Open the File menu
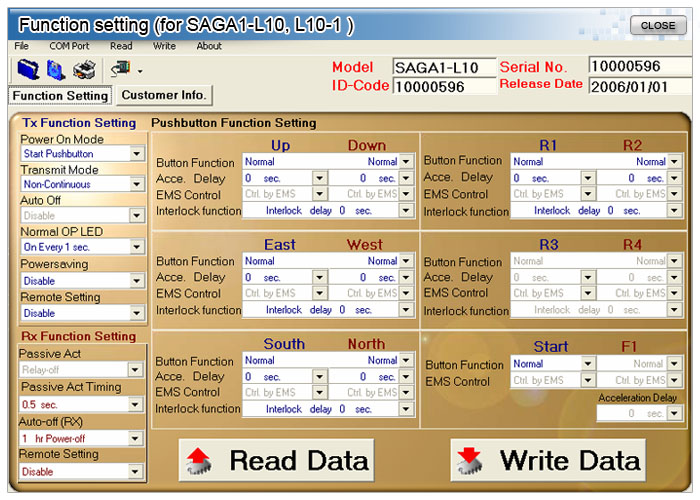This screenshot has height=500, width=700. (x=22, y=46)
